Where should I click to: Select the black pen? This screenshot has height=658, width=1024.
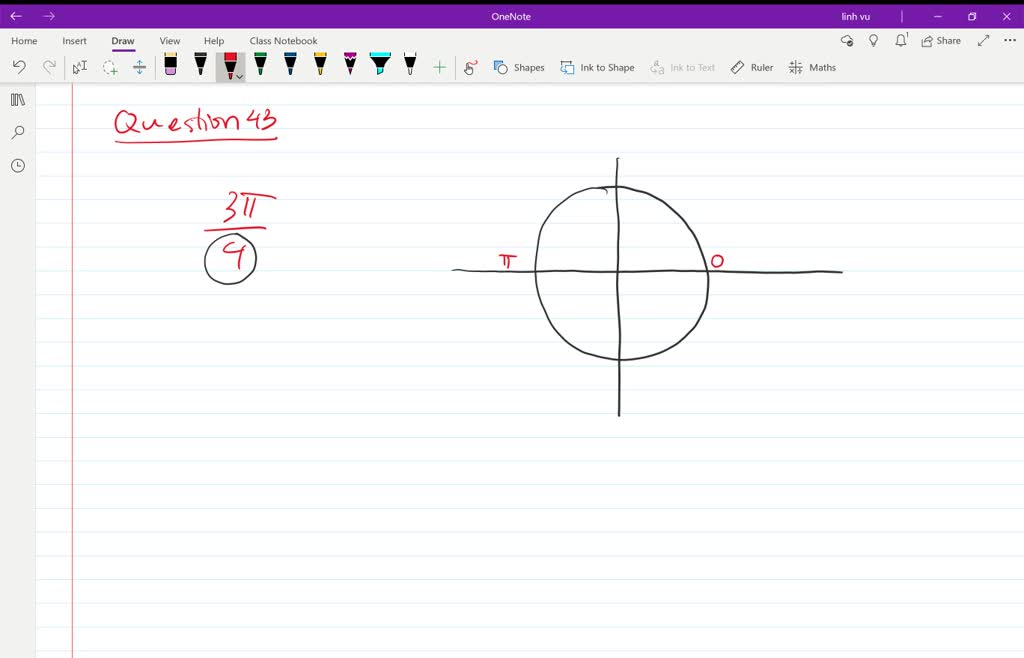(x=200, y=66)
